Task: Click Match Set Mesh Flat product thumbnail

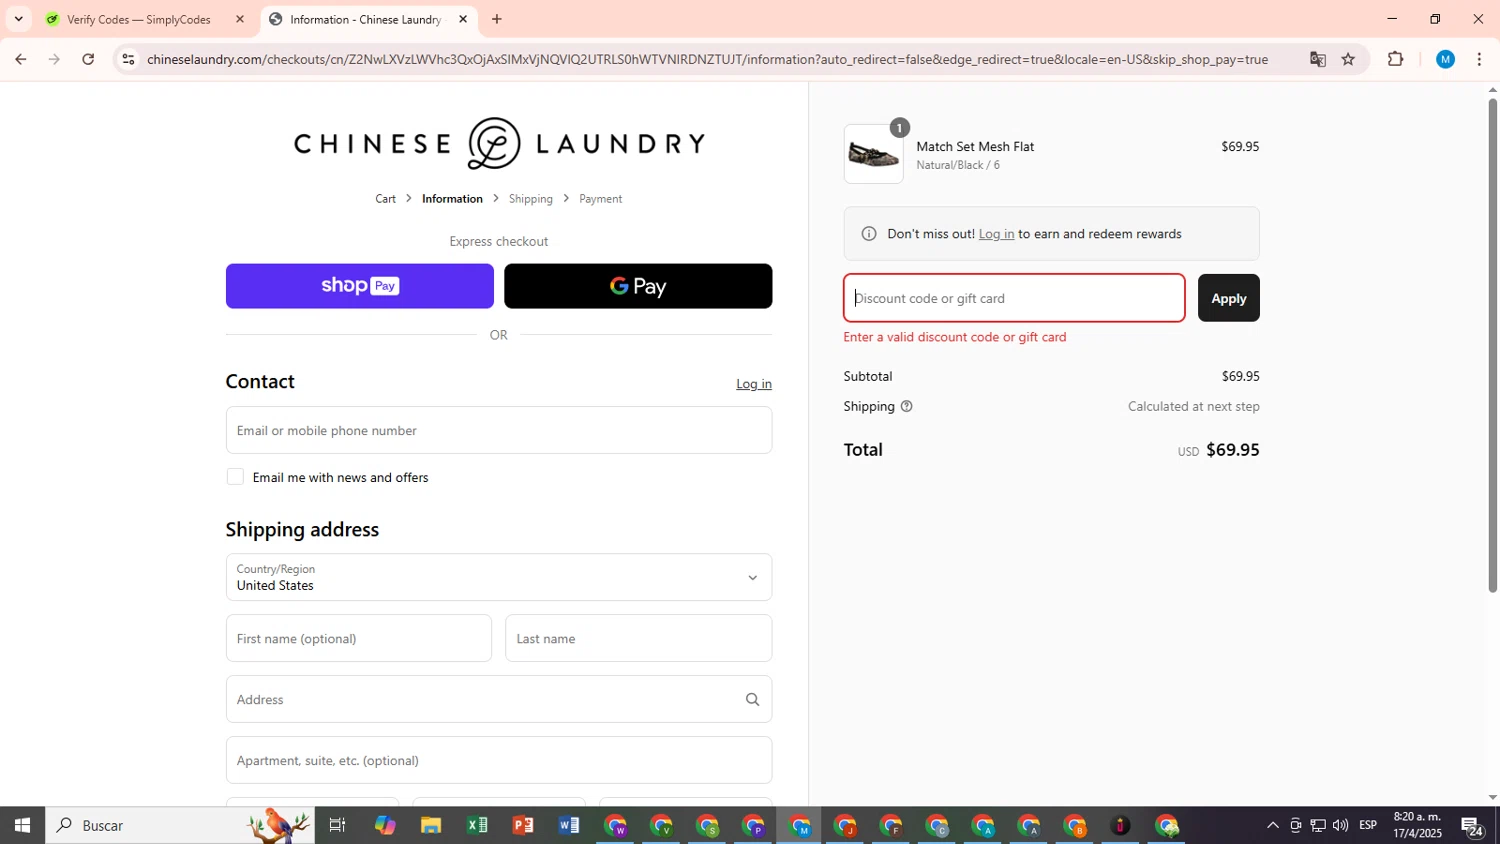Action: click(874, 154)
